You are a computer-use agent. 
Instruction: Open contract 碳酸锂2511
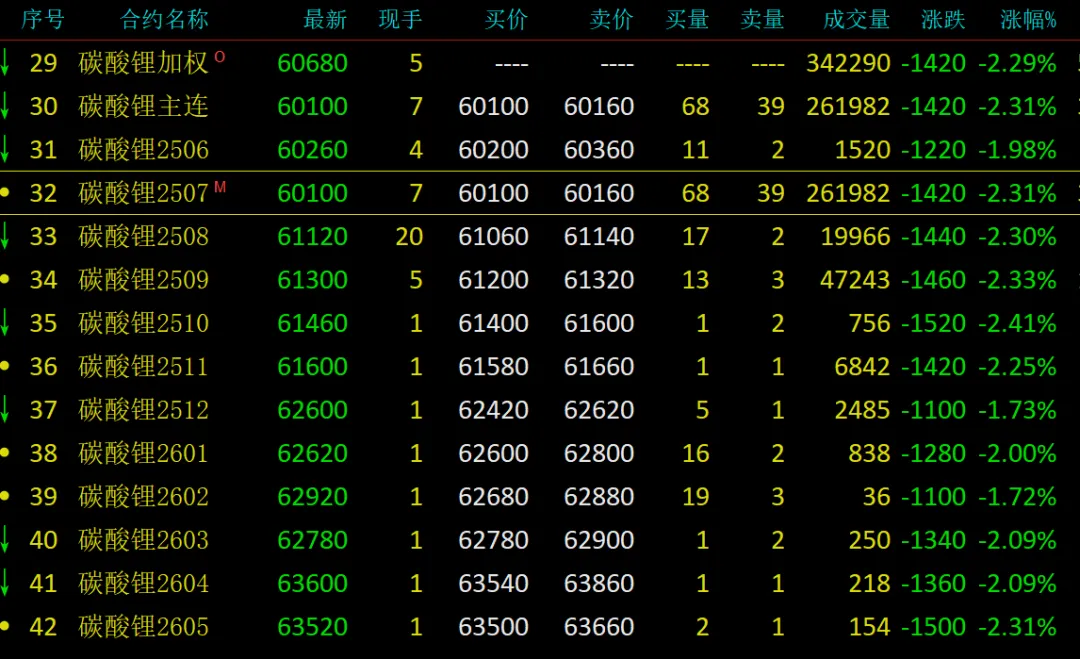pos(143,366)
